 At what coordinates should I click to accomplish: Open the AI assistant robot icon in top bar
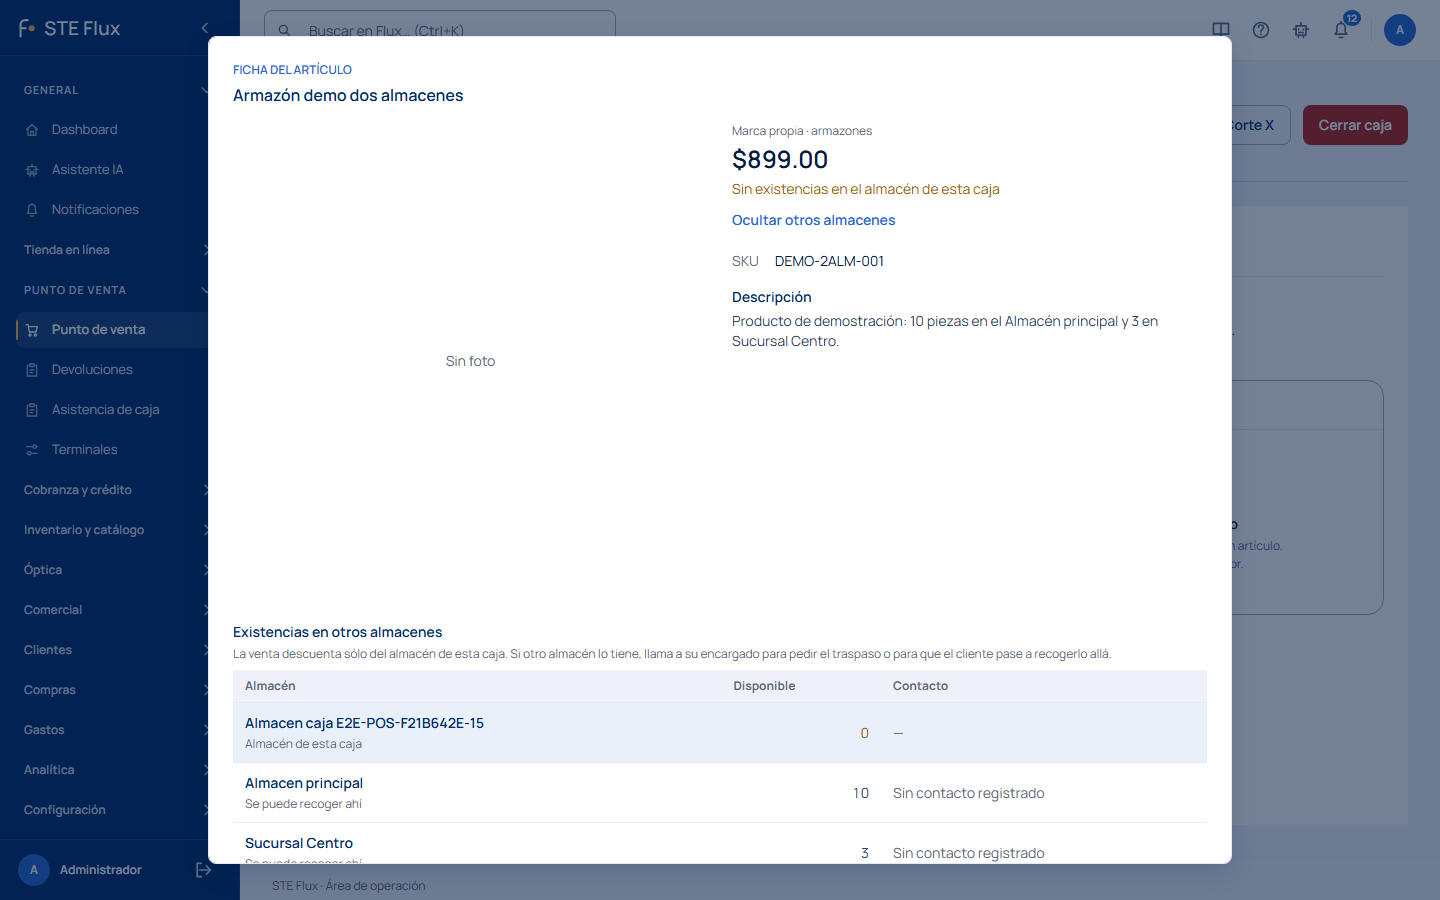tap(1301, 30)
